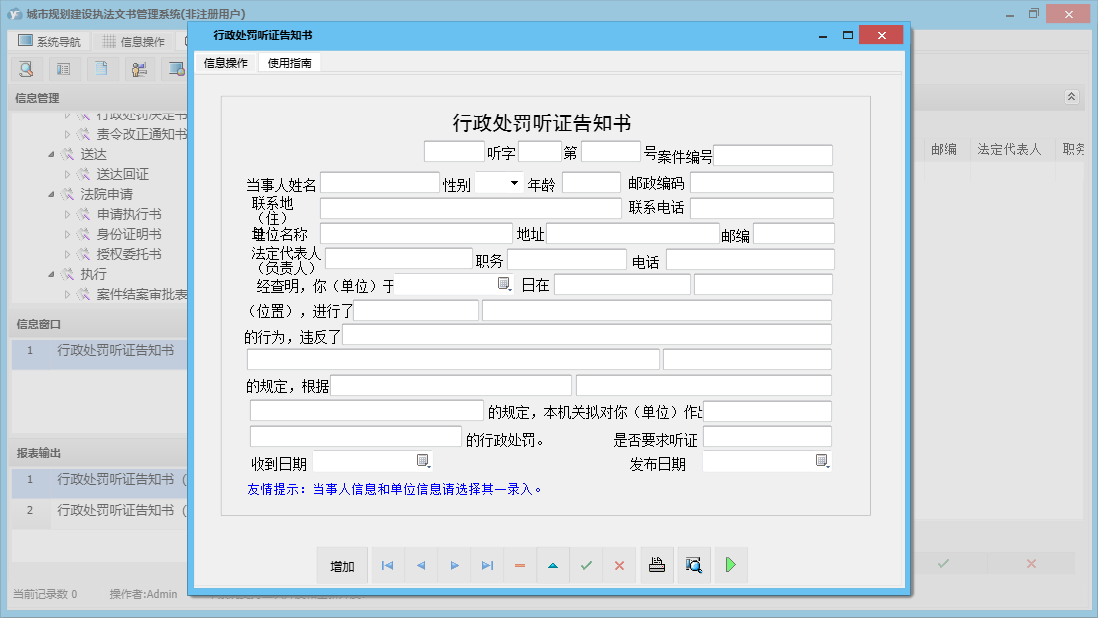The image size is (1098, 618).
Task: Click the red delete record icon
Action: click(x=520, y=565)
